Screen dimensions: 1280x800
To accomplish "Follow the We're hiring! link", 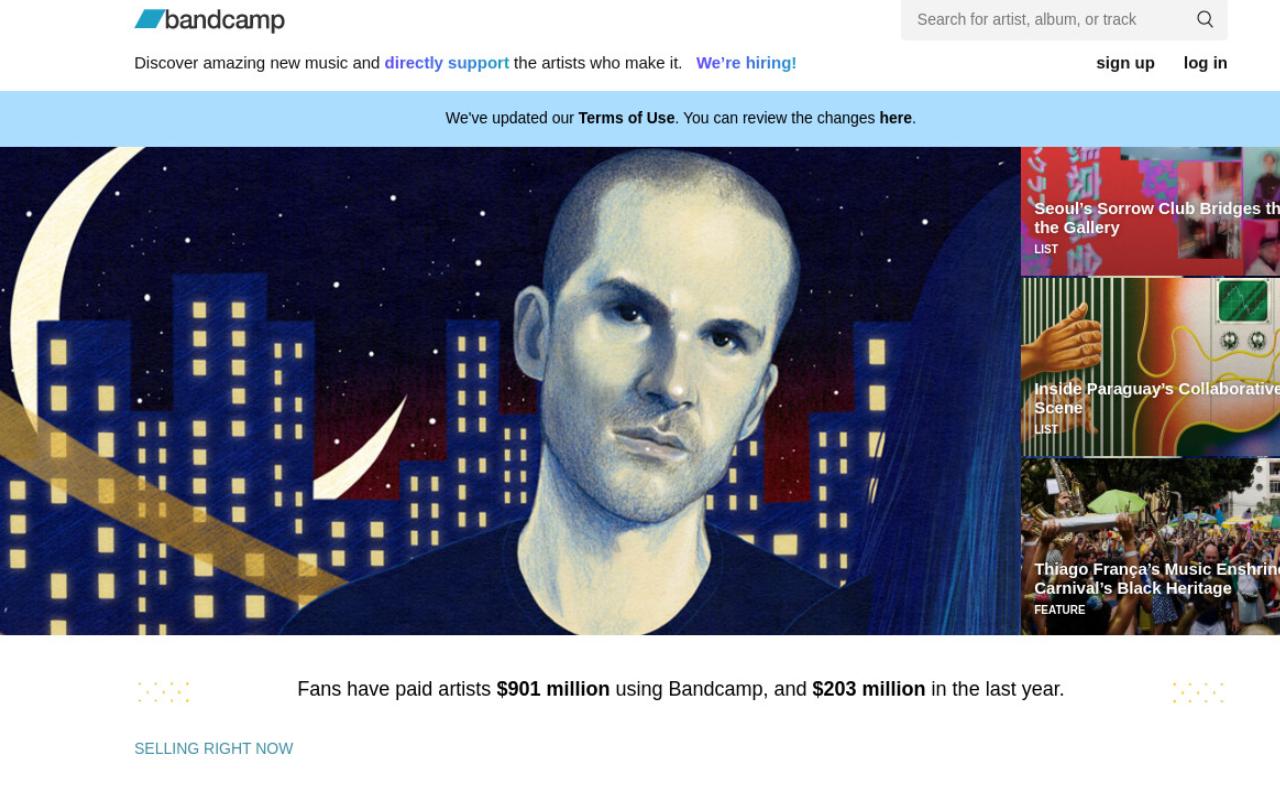I will click(746, 62).
